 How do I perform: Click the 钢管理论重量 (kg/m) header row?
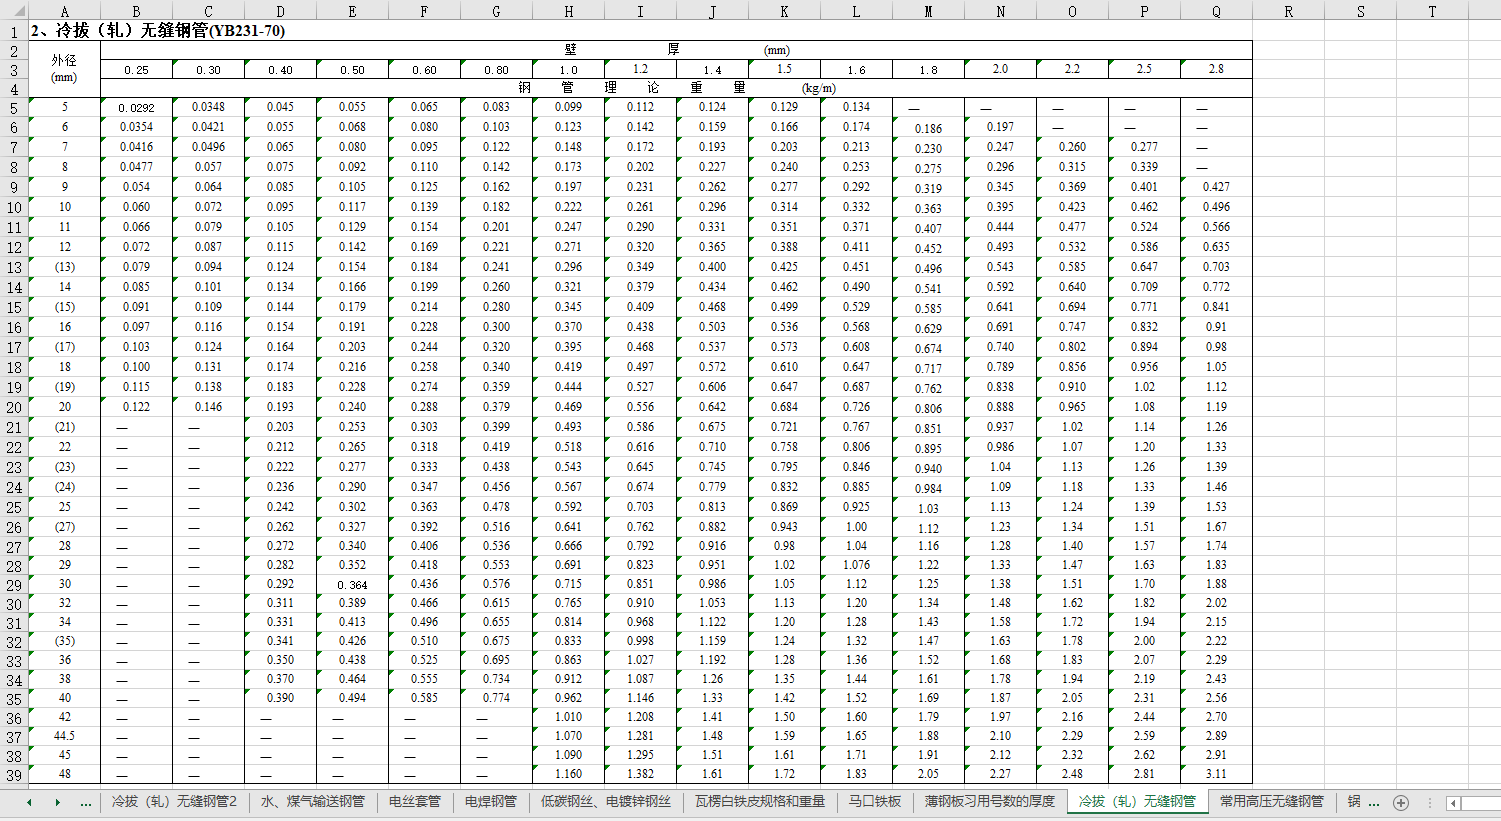[676, 88]
